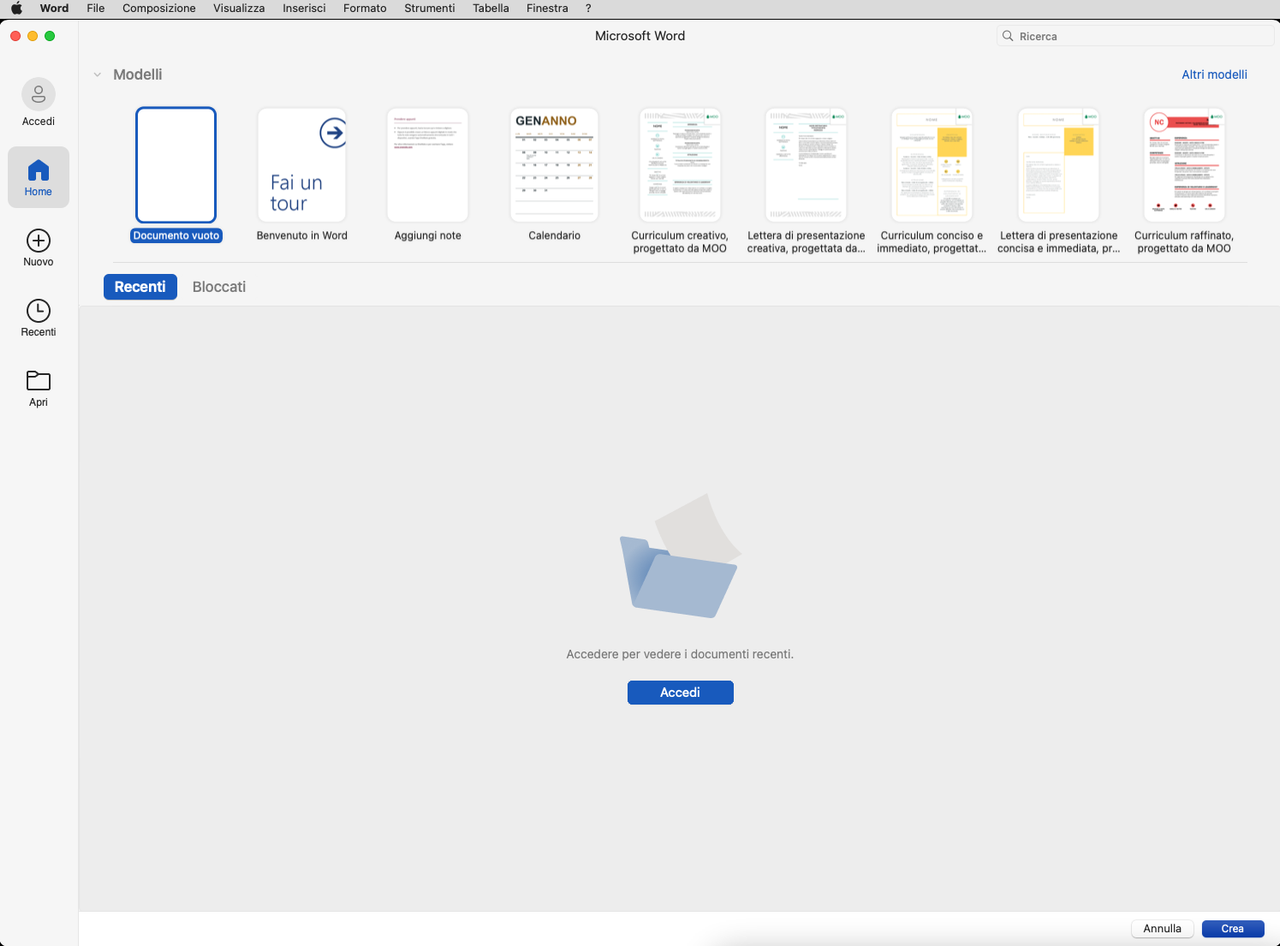Screen dimensions: 1280x946
Task: Open the Strumenti menu
Action: pyautogui.click(x=429, y=8)
